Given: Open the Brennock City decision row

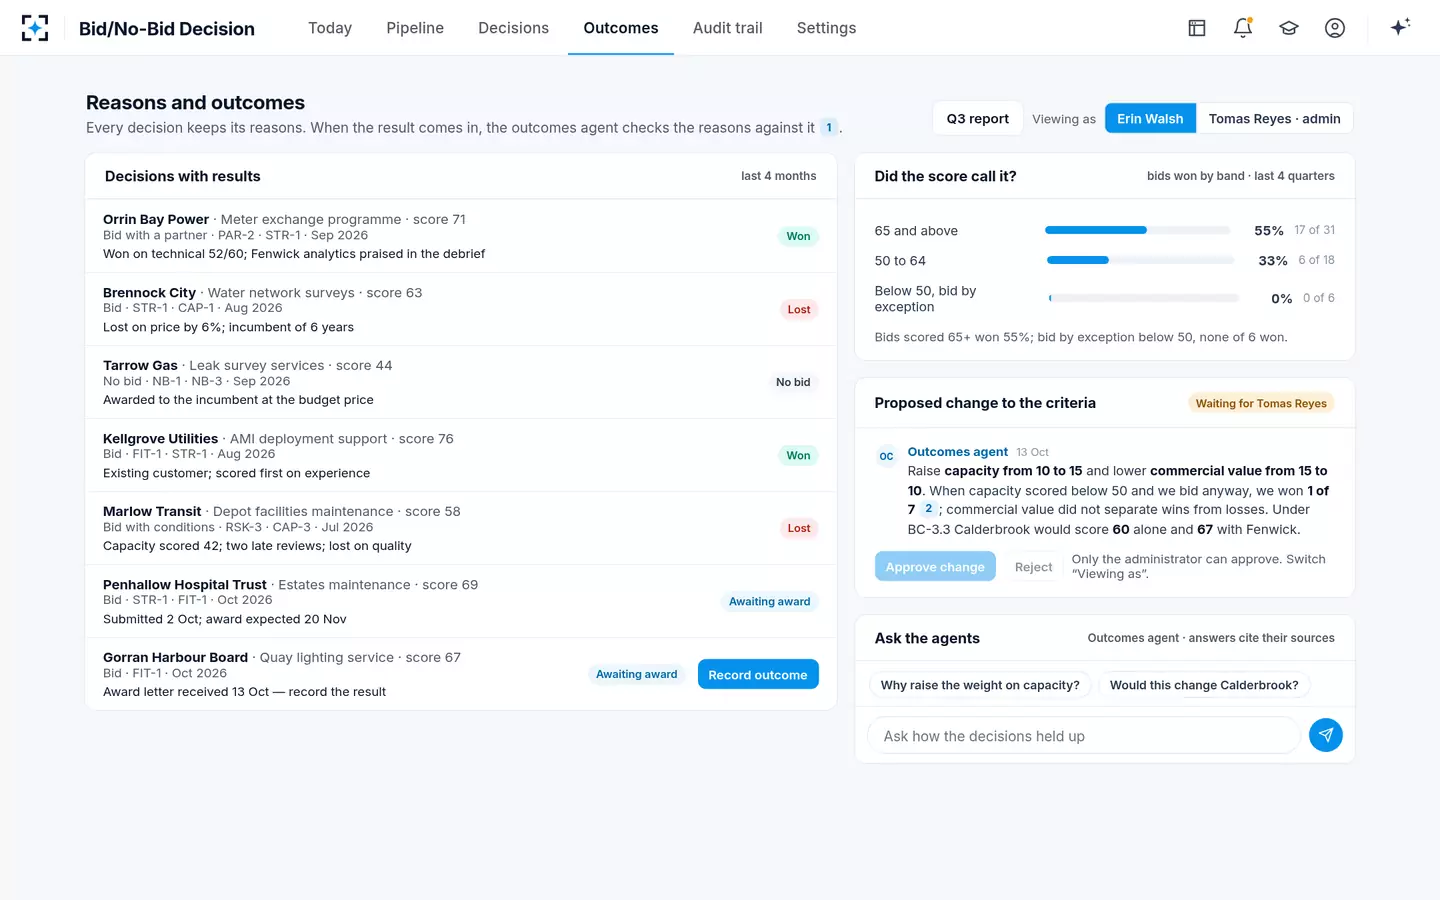Looking at the screenshot, I should [x=461, y=309].
